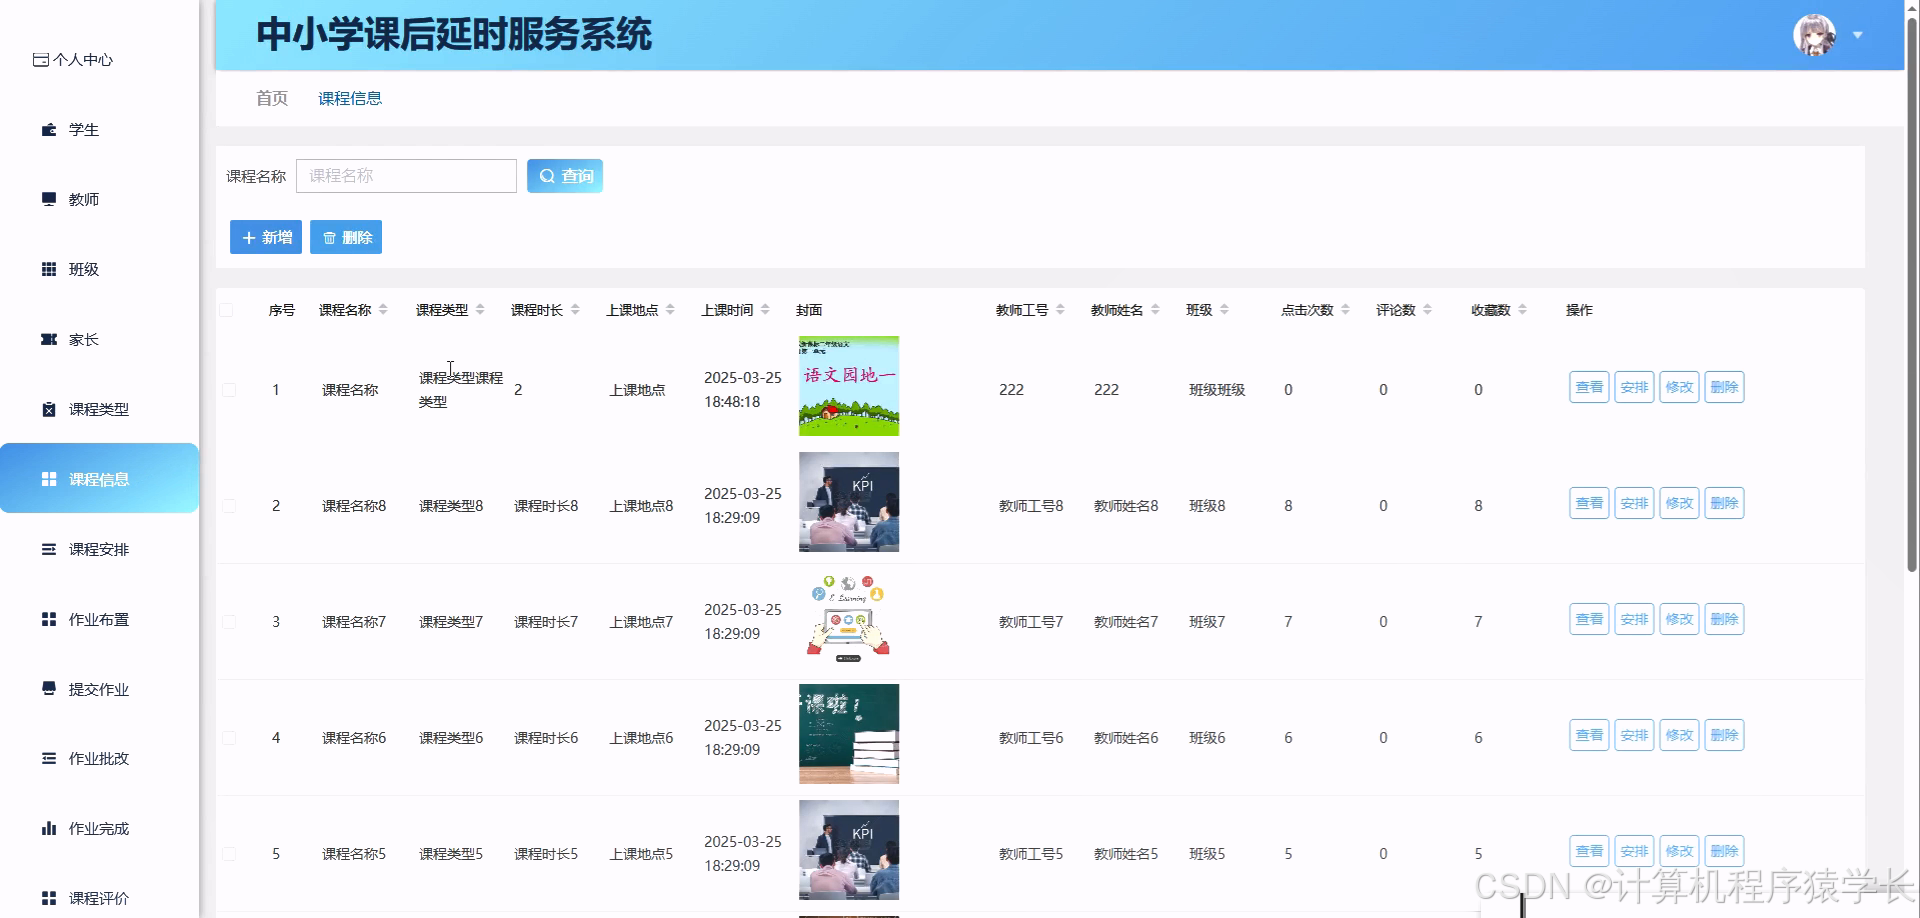Screen dimensions: 1920x918
Task: Check the select-all checkbox in table header
Action: 228,310
